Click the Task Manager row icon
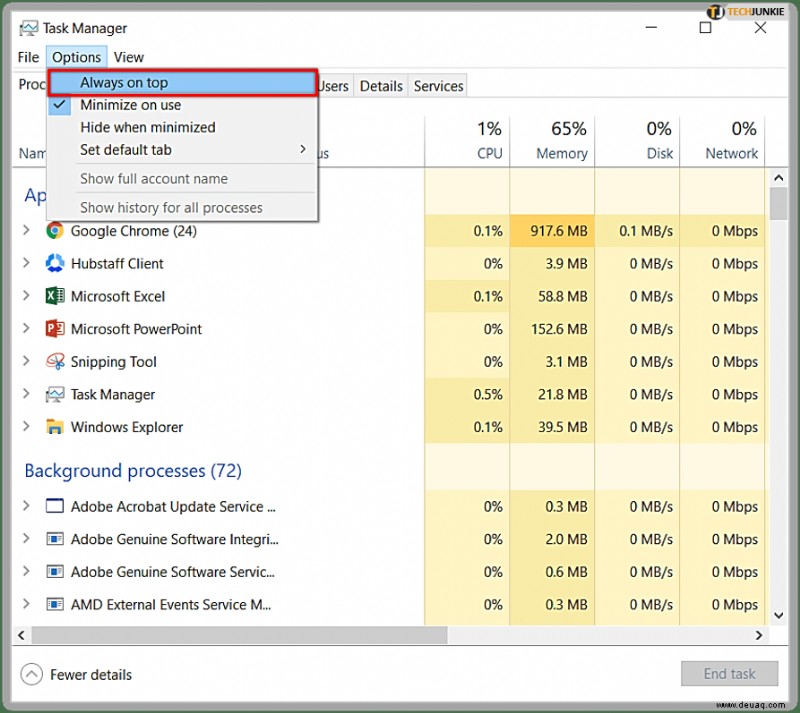This screenshot has width=800, height=713. click(55, 394)
